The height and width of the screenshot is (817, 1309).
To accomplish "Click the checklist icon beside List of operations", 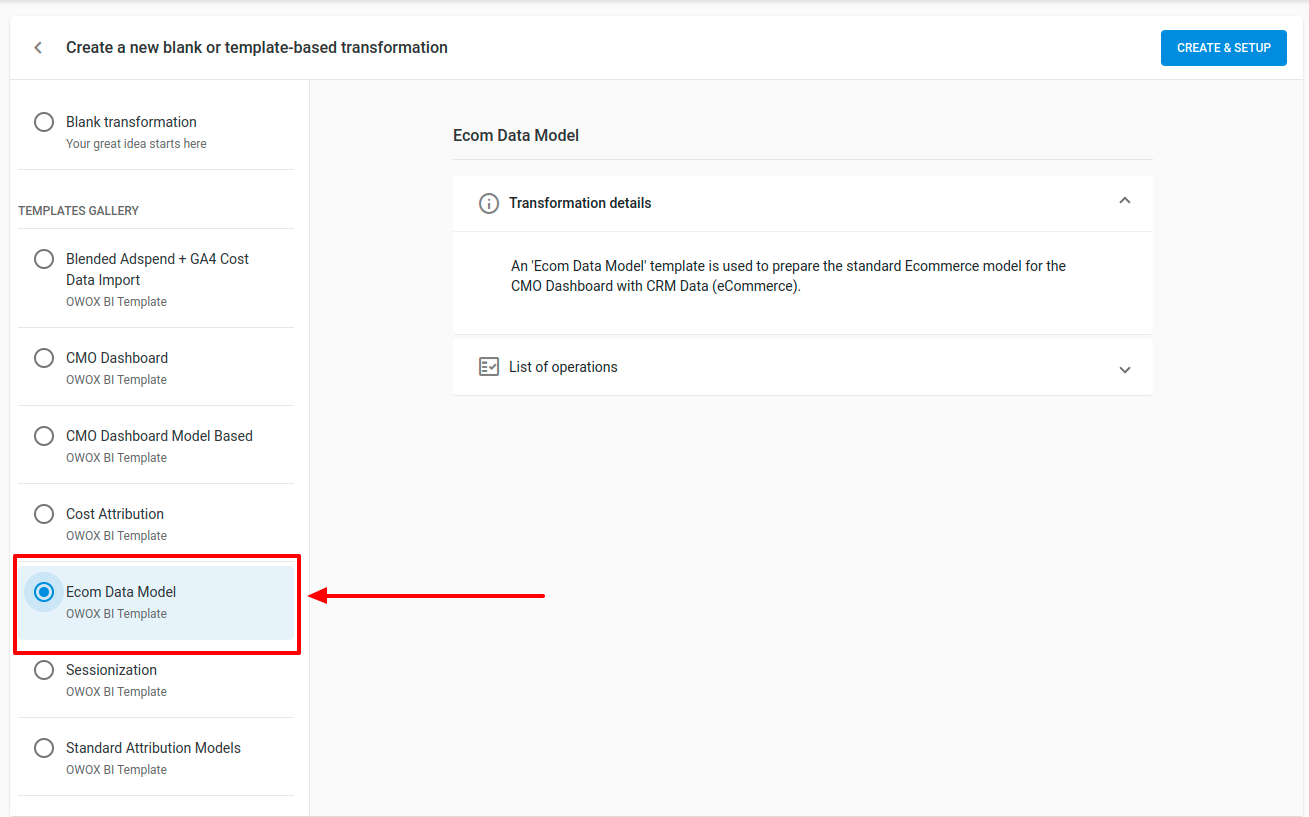I will coord(489,367).
